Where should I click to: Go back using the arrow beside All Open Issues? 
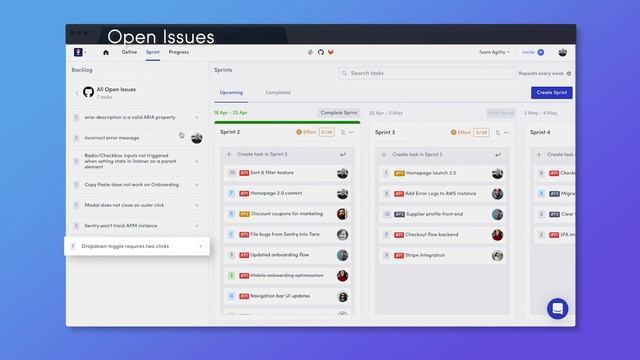coord(77,93)
